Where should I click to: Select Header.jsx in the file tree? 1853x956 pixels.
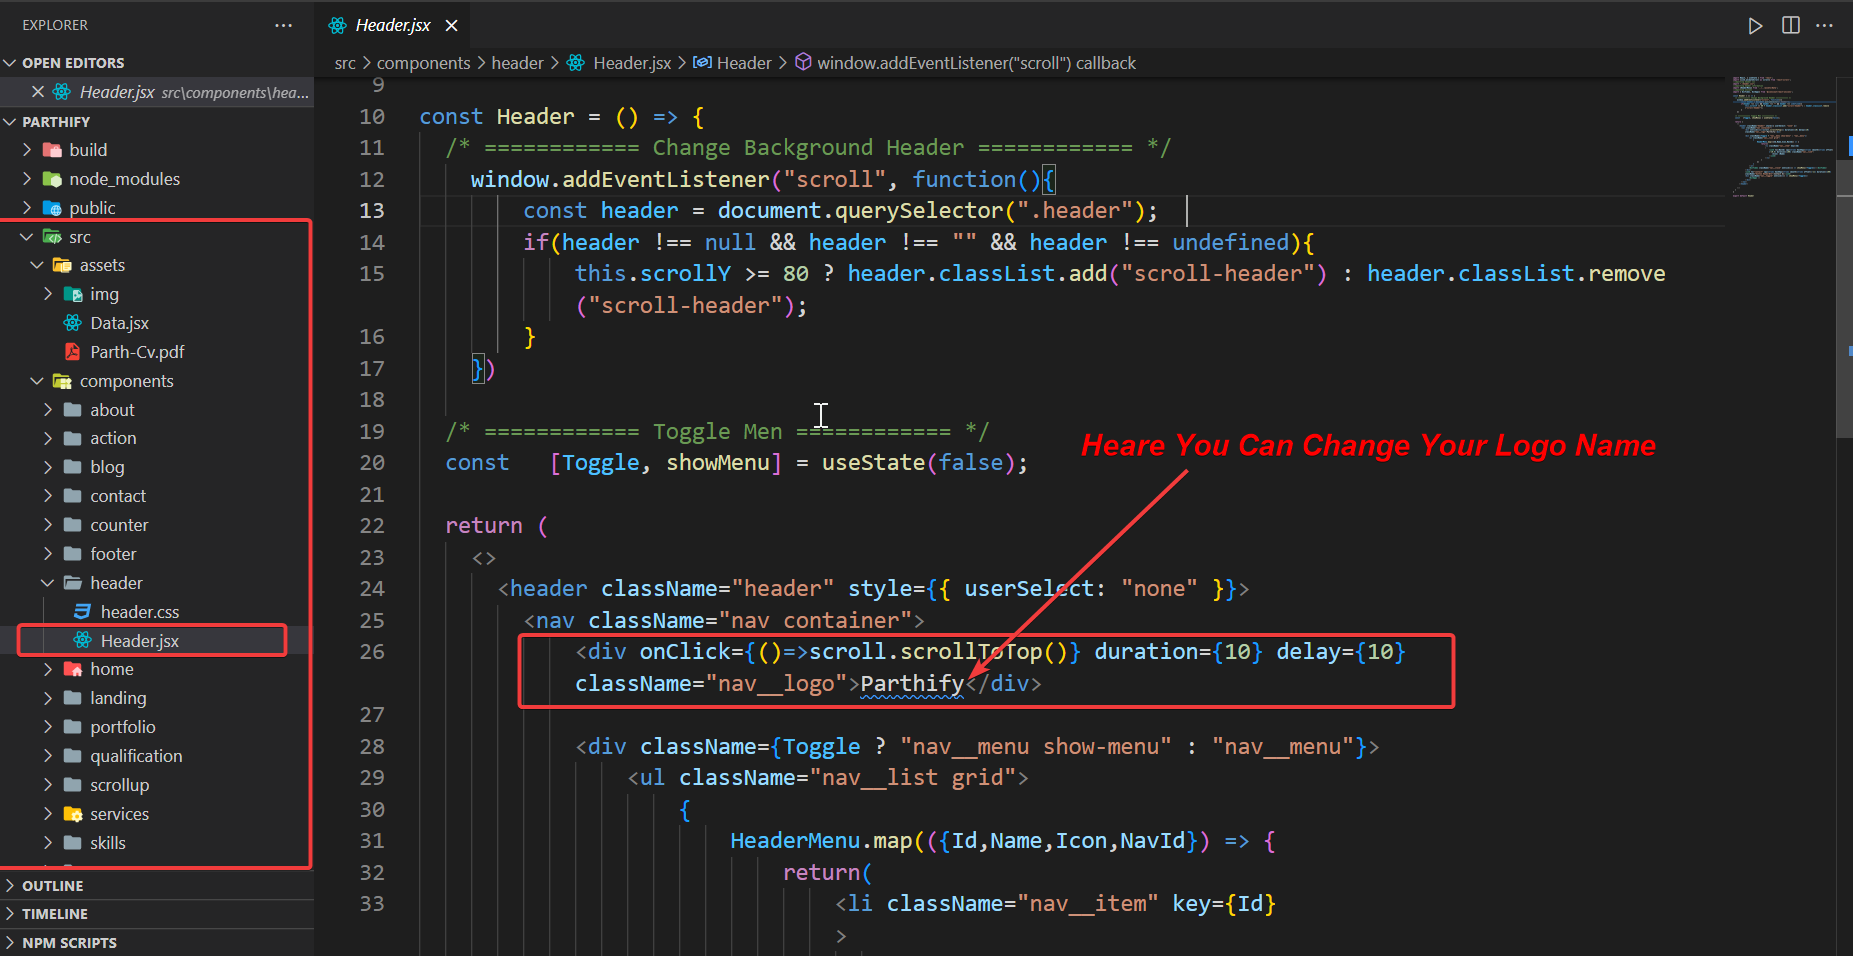click(x=139, y=641)
